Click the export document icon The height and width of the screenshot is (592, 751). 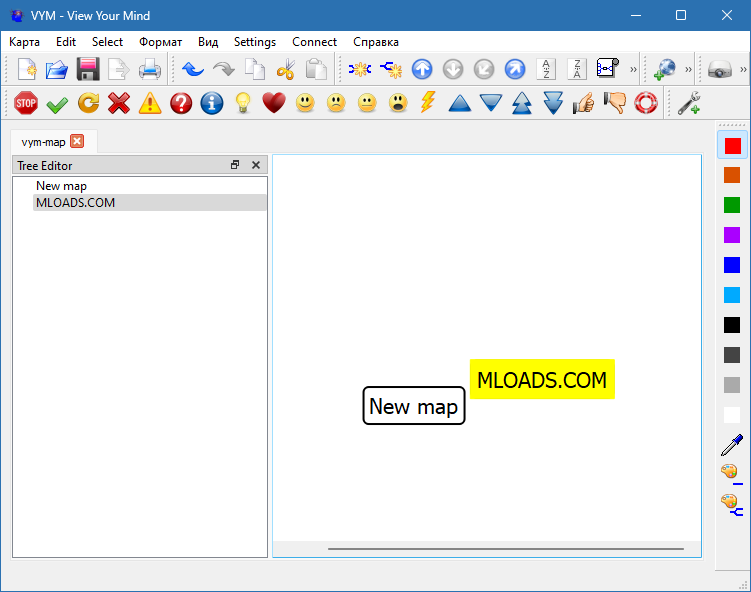coord(119,69)
